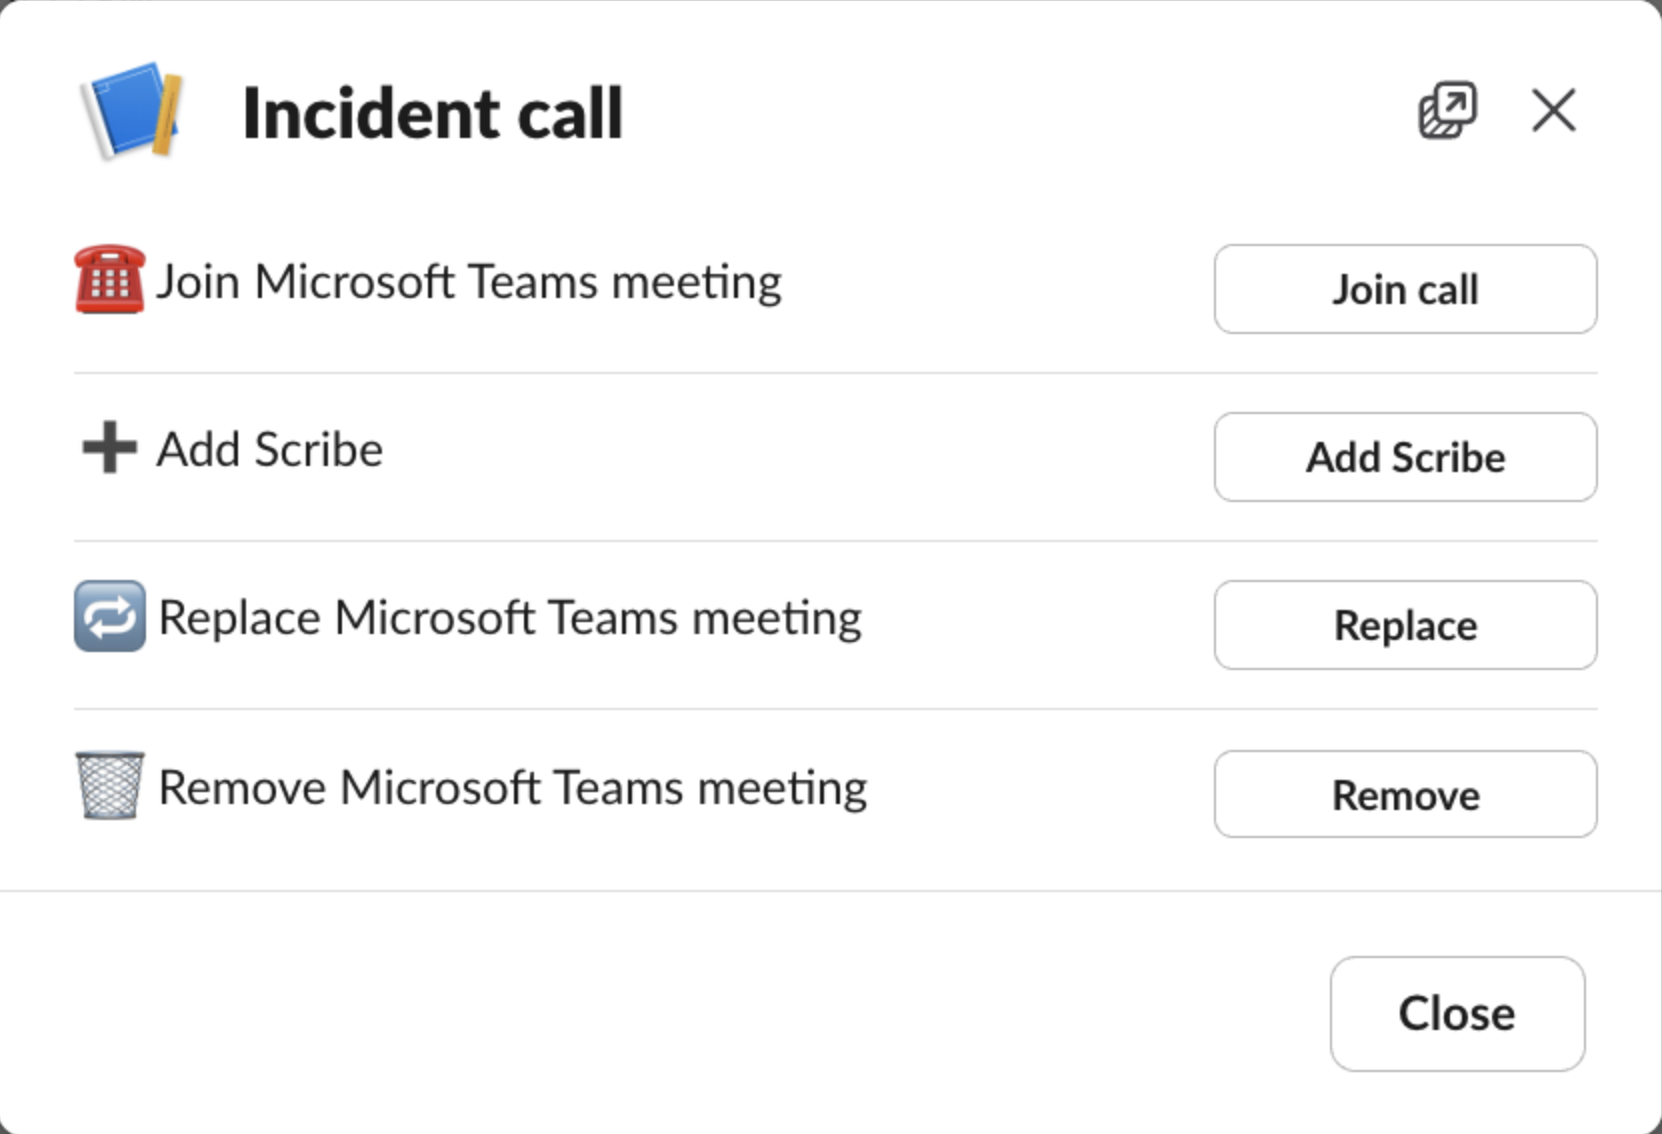The height and width of the screenshot is (1134, 1662).
Task: Dismiss the dialog with the X icon
Action: pyautogui.click(x=1553, y=110)
